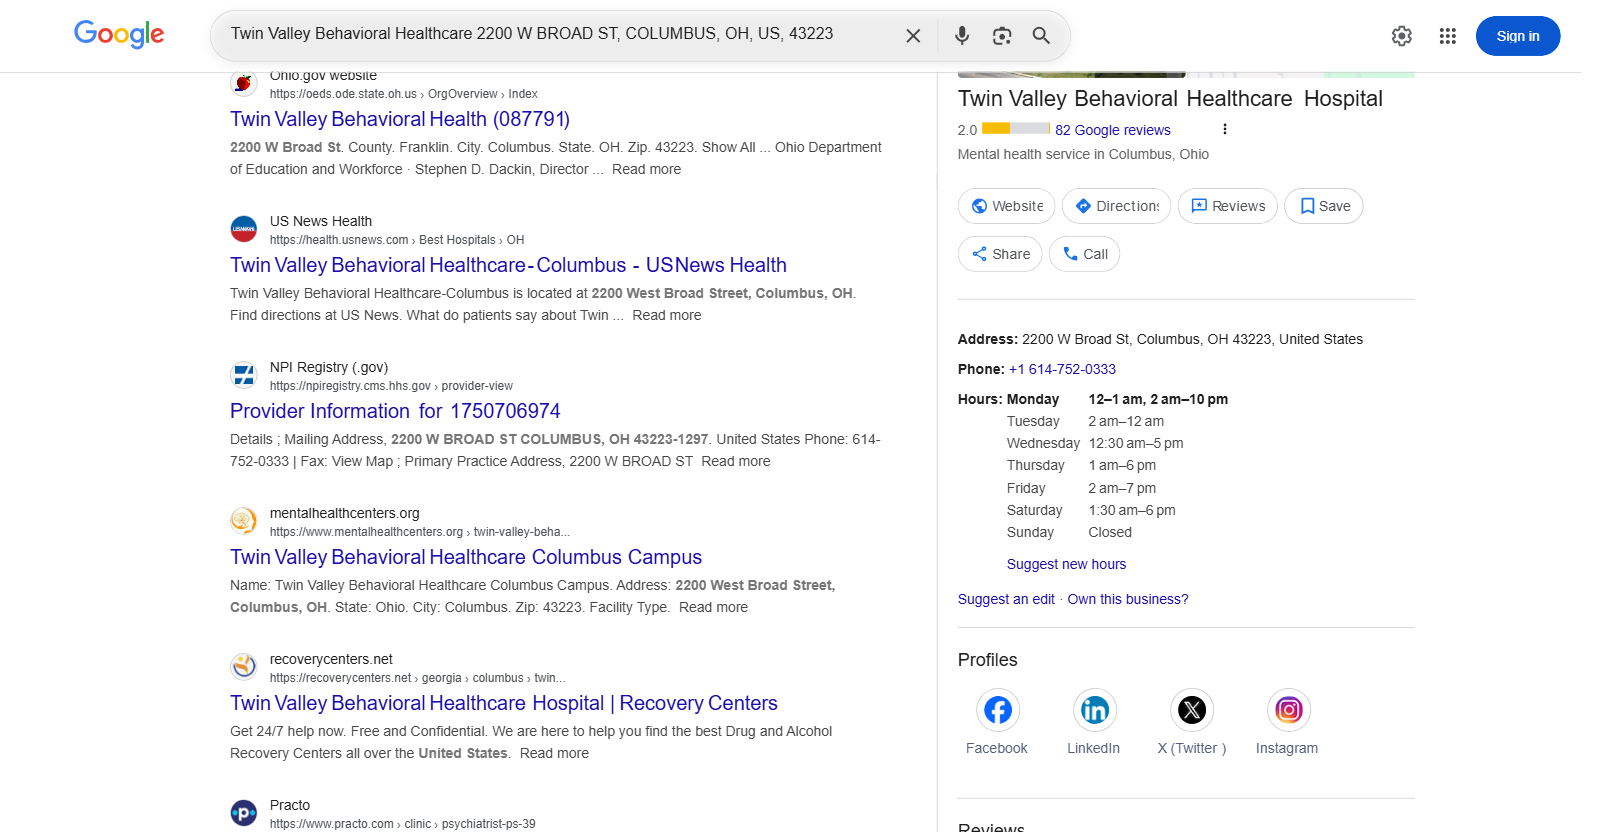
Task: Get Directions to the hospital
Action: click(1116, 206)
